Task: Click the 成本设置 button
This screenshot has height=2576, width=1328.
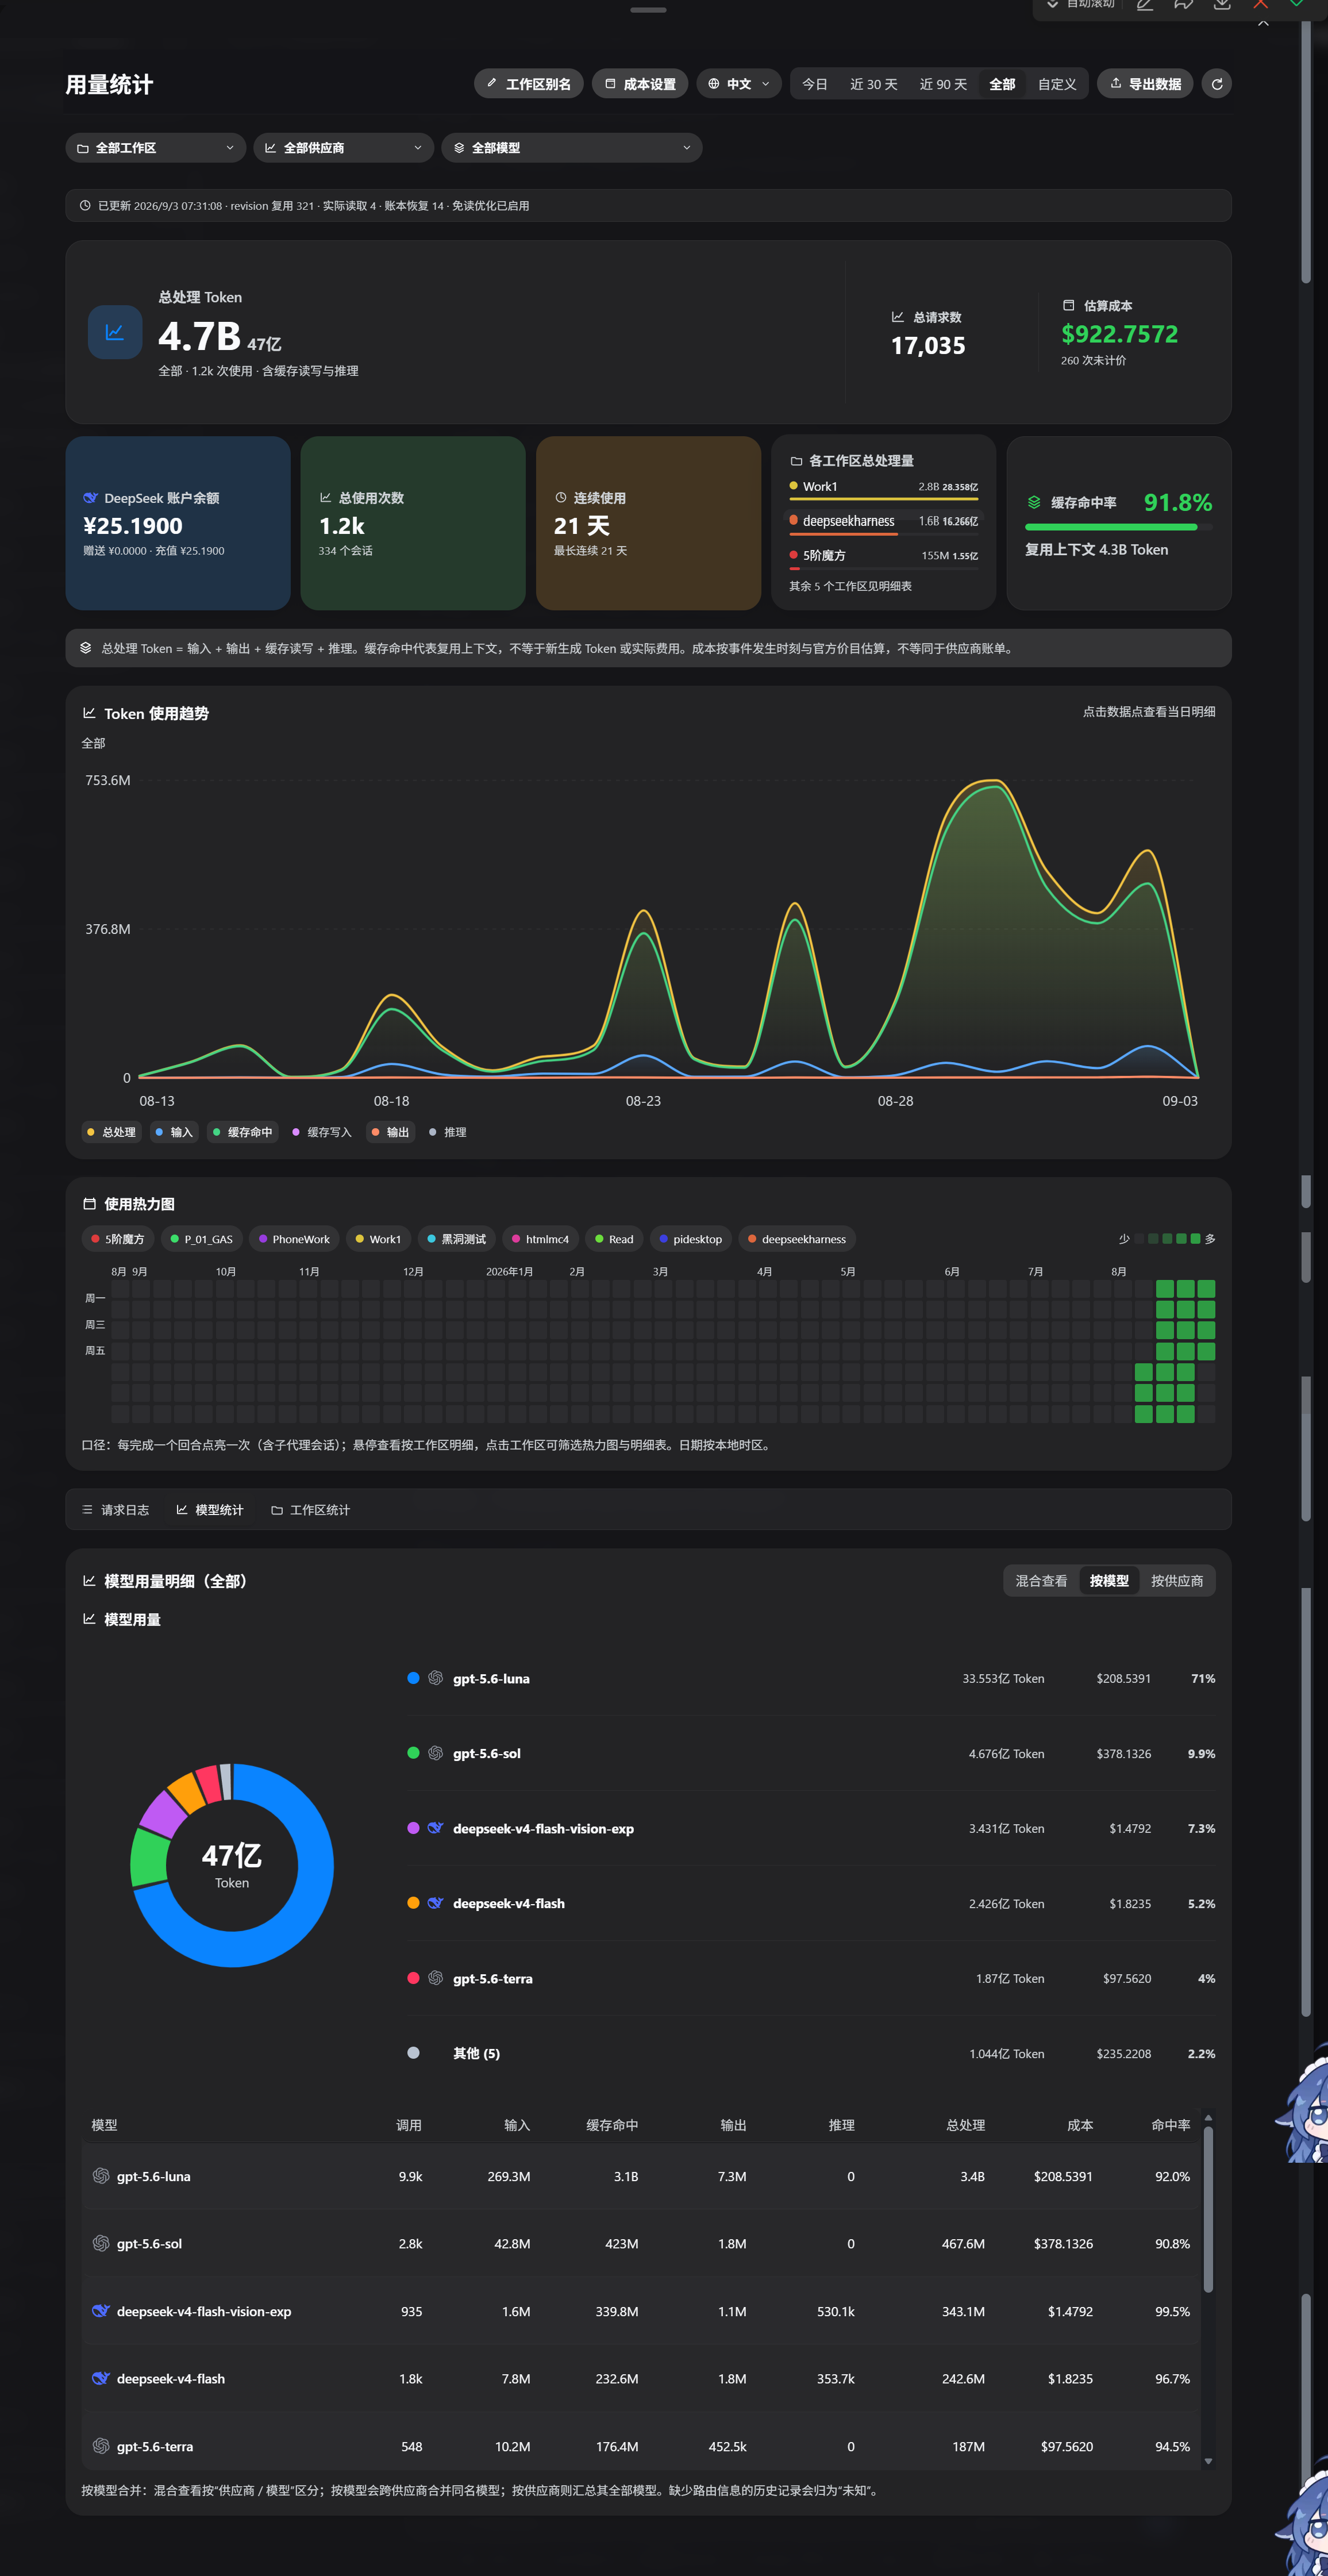Action: coord(640,84)
